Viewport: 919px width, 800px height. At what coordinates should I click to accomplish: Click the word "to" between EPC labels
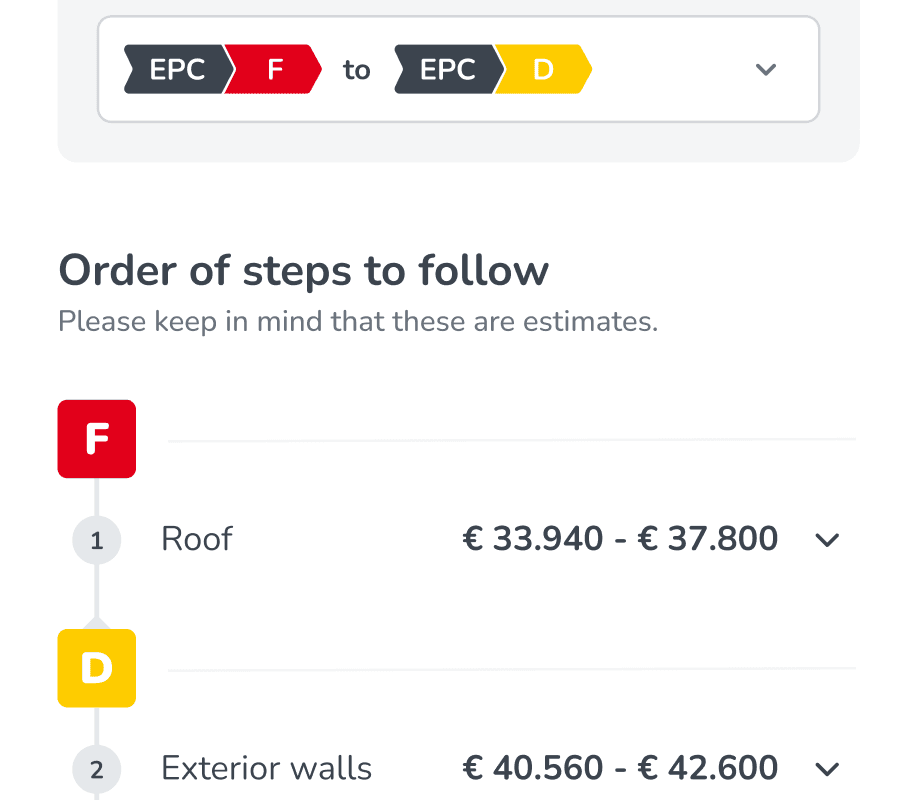pyautogui.click(x=357, y=70)
